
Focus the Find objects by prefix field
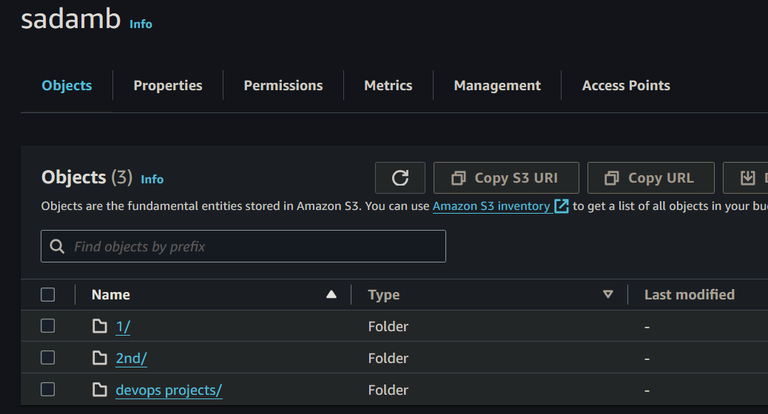pos(250,246)
